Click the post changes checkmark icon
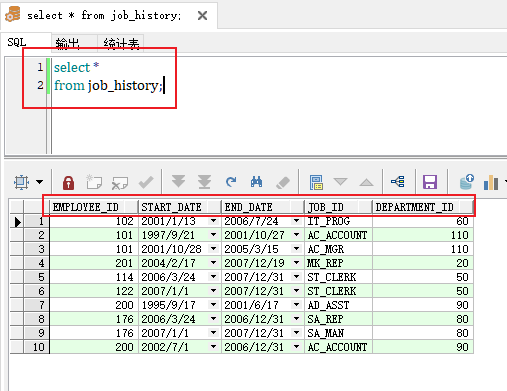The height and width of the screenshot is (391, 507). point(146,182)
